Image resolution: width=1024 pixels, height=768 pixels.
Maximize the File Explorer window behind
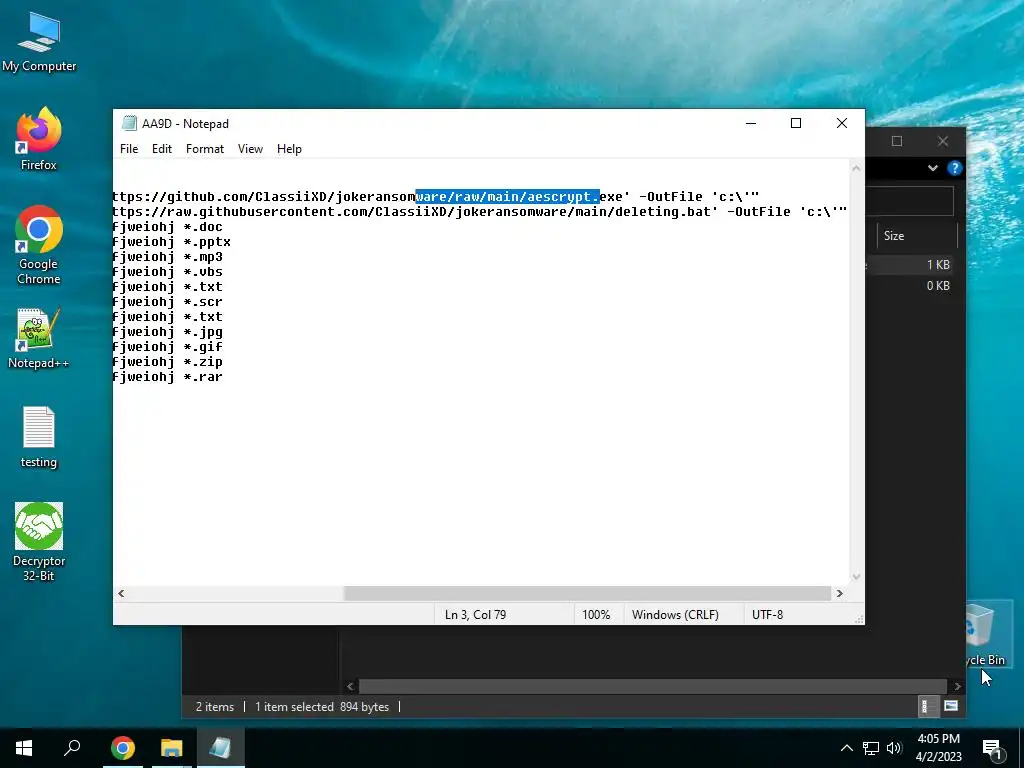(897, 141)
